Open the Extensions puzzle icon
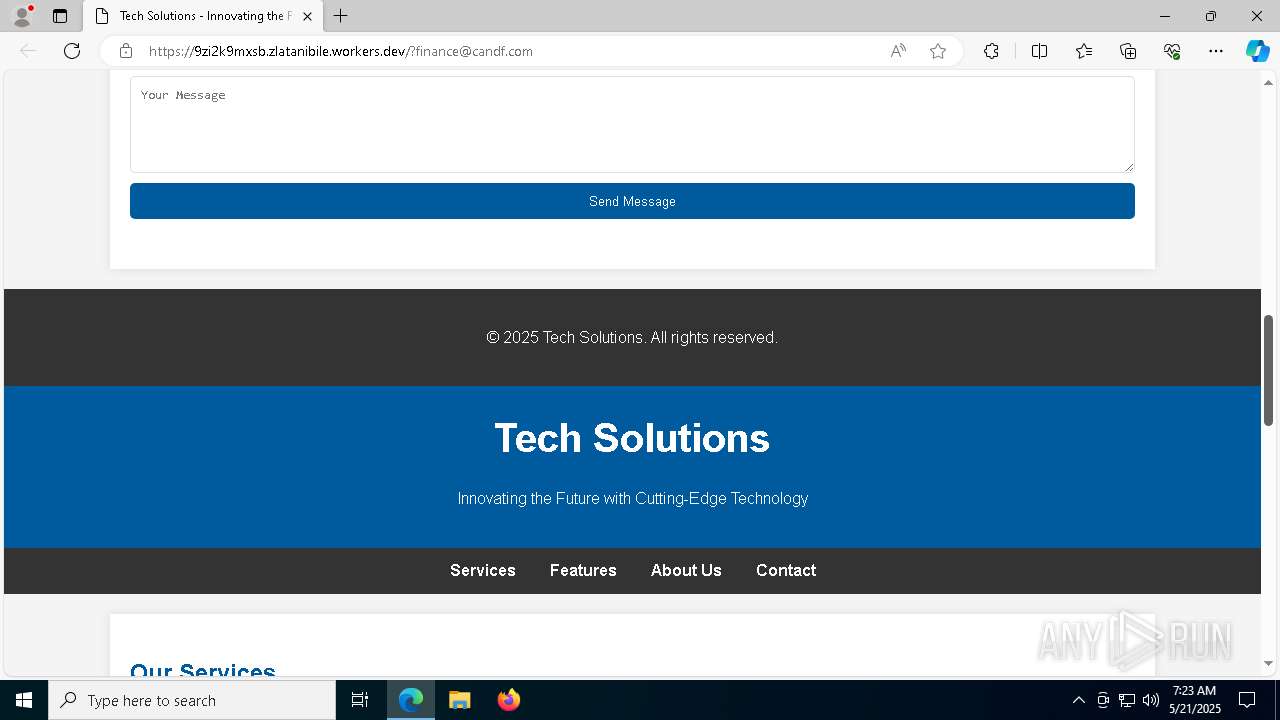This screenshot has height=720, width=1280. click(991, 51)
